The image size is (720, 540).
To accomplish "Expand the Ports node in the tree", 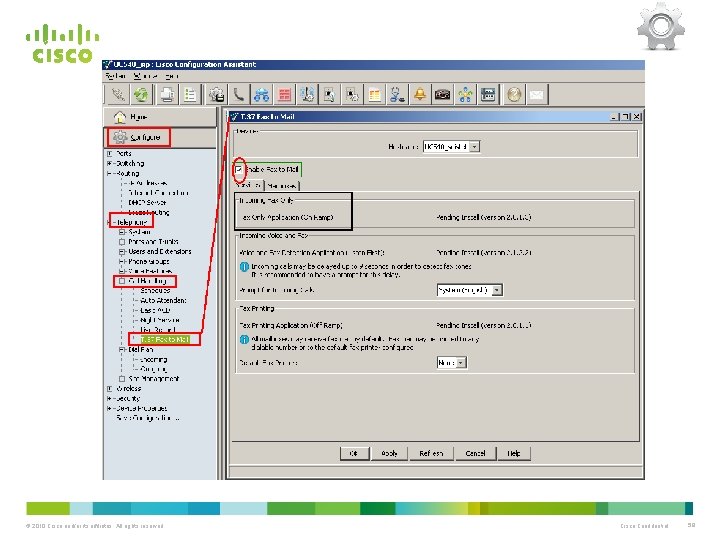I will [110, 153].
